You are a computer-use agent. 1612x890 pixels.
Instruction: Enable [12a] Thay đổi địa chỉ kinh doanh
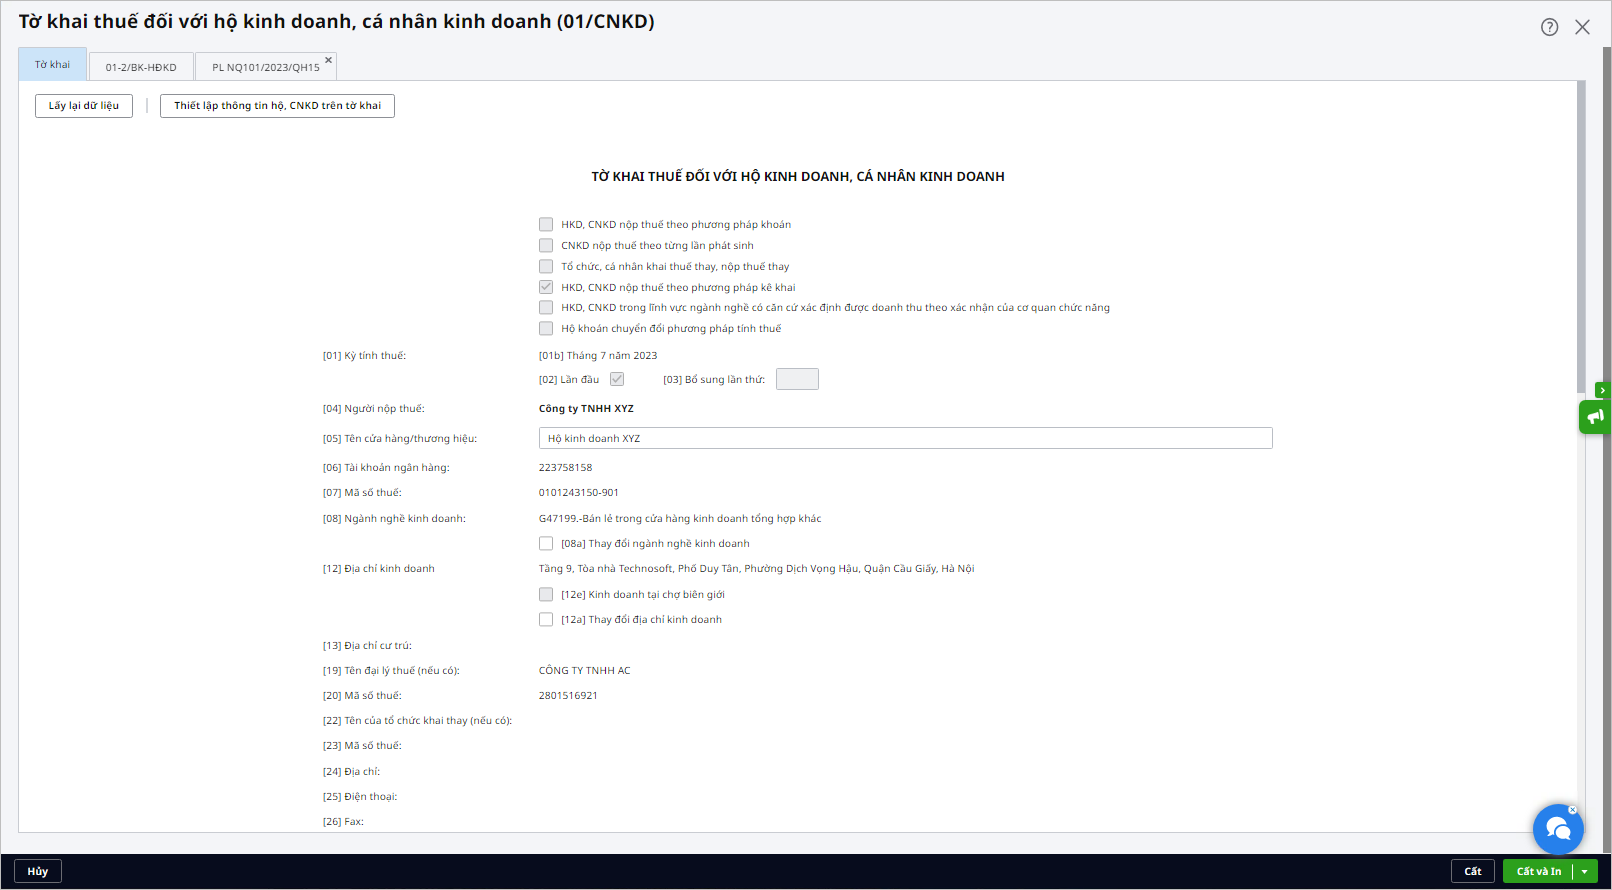click(x=546, y=620)
